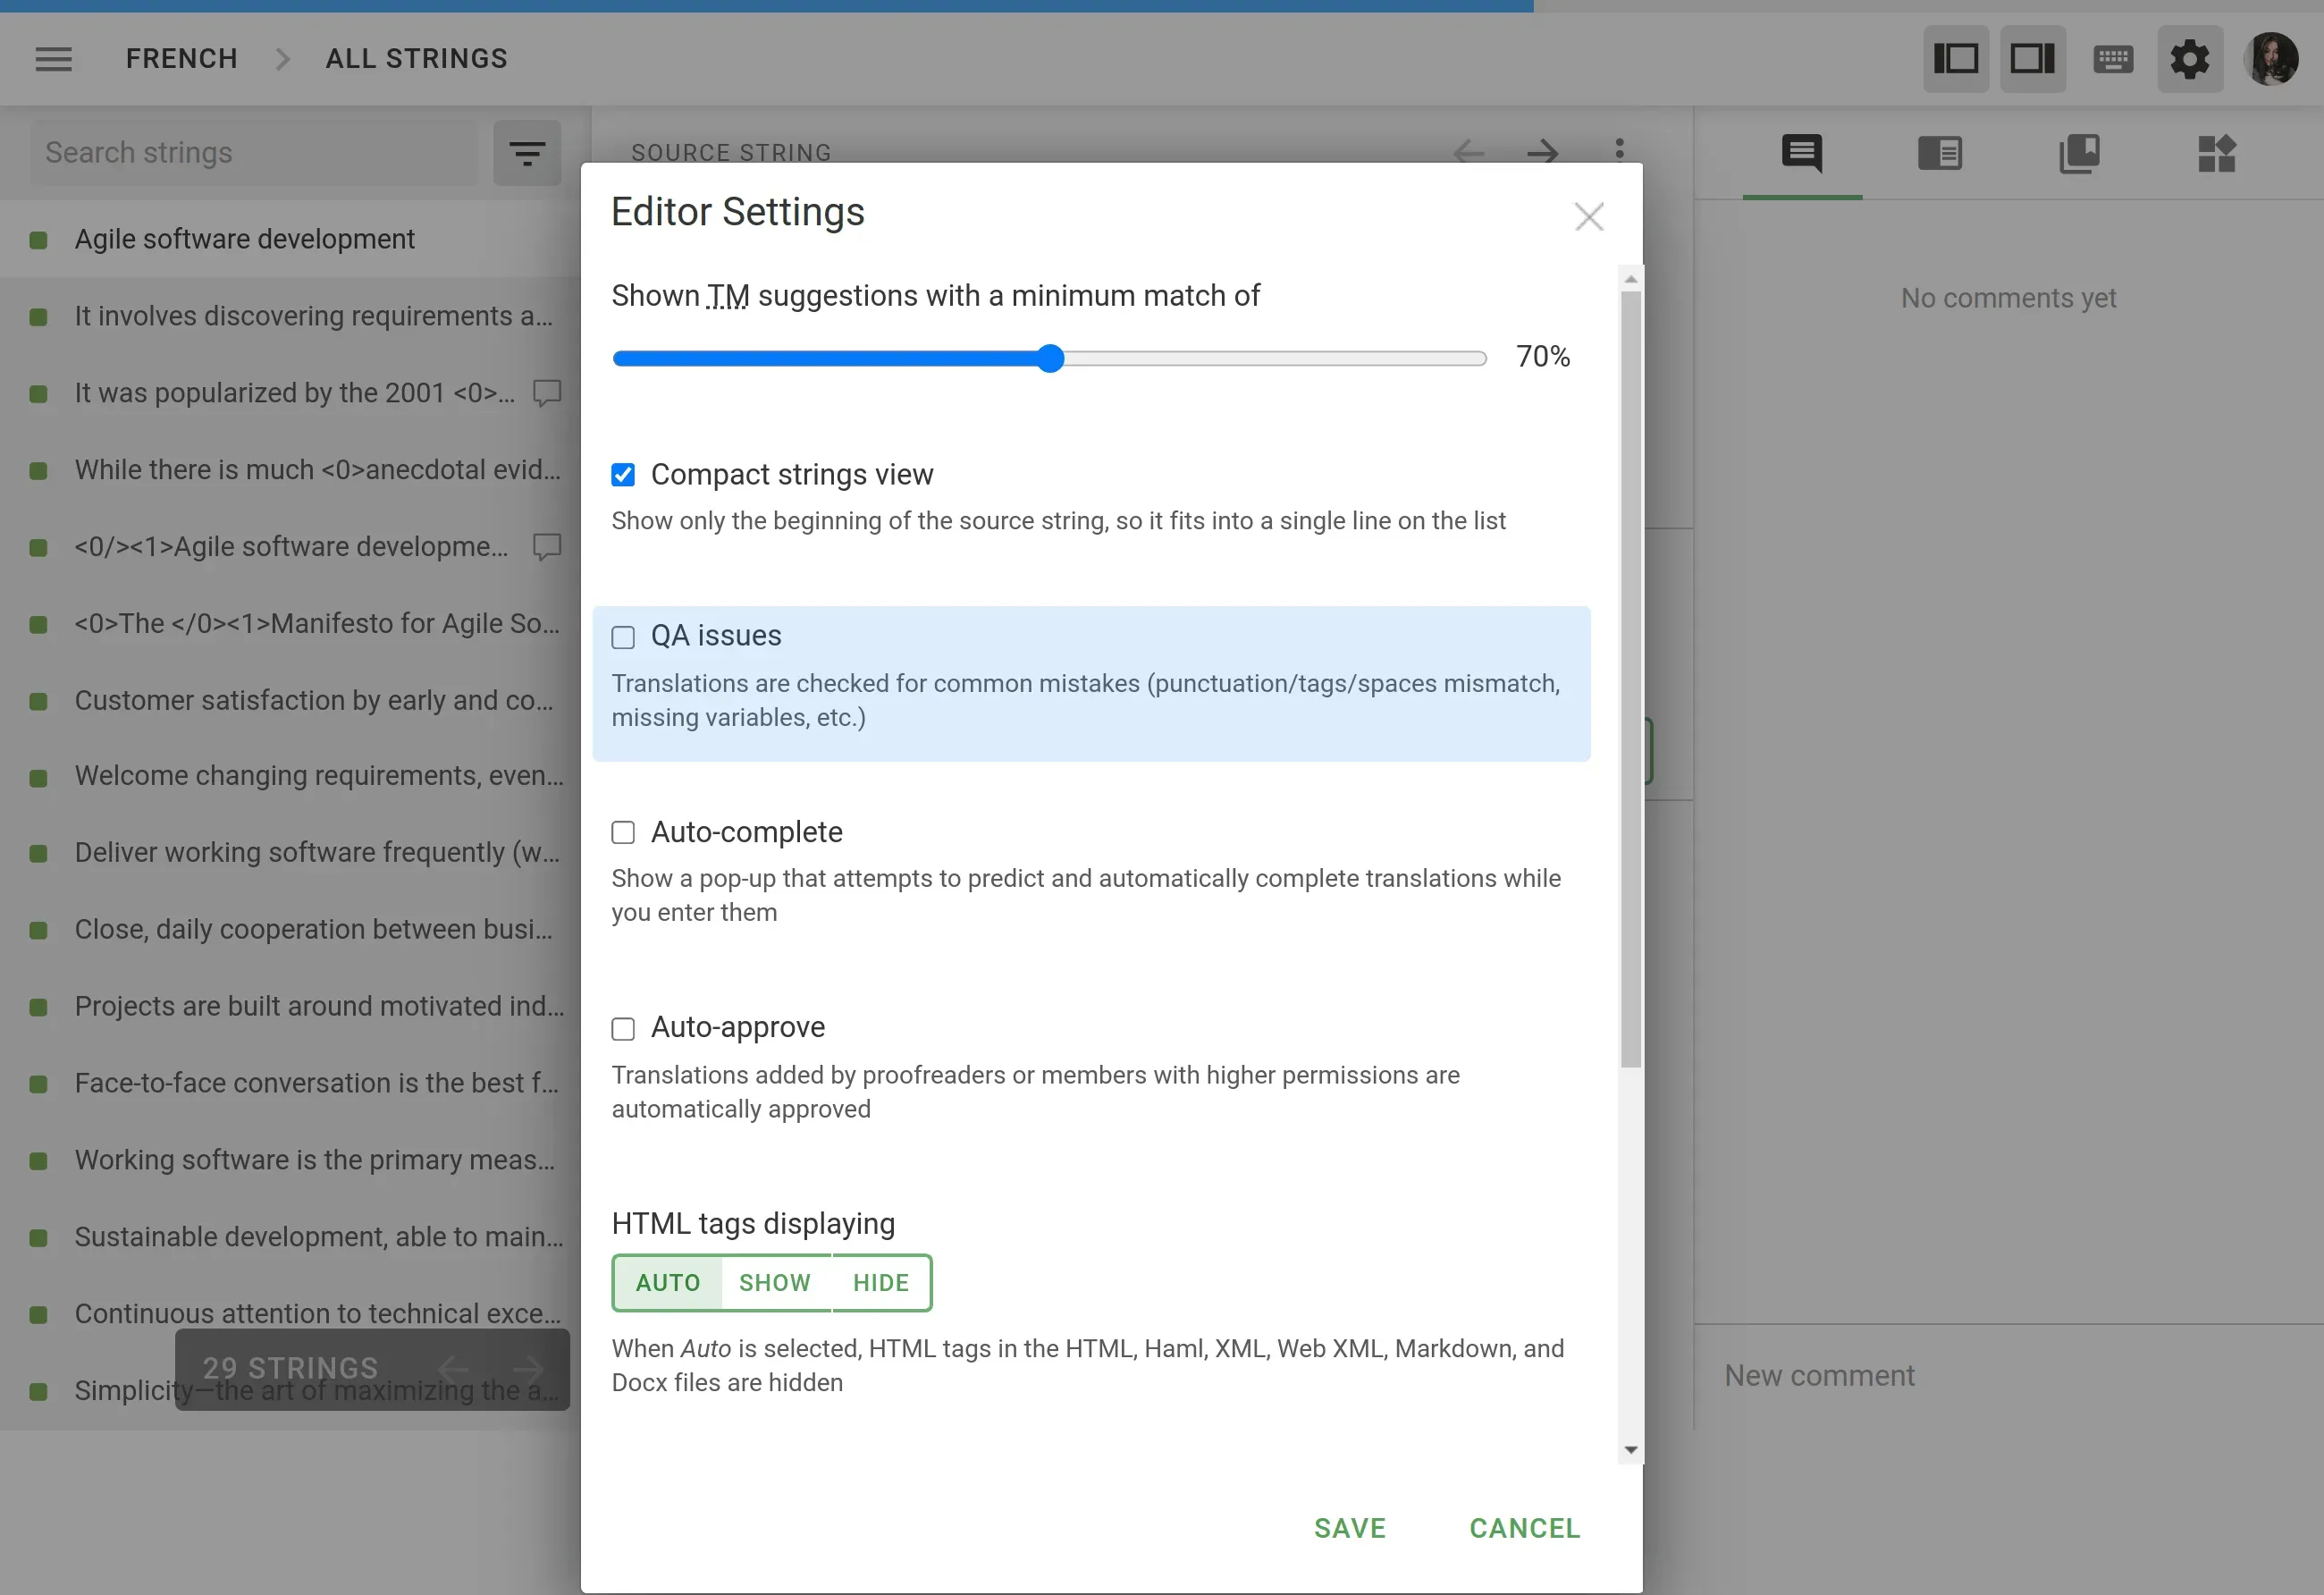Open the Terms glossary panel
Image resolution: width=2324 pixels, height=1595 pixels.
click(2080, 153)
